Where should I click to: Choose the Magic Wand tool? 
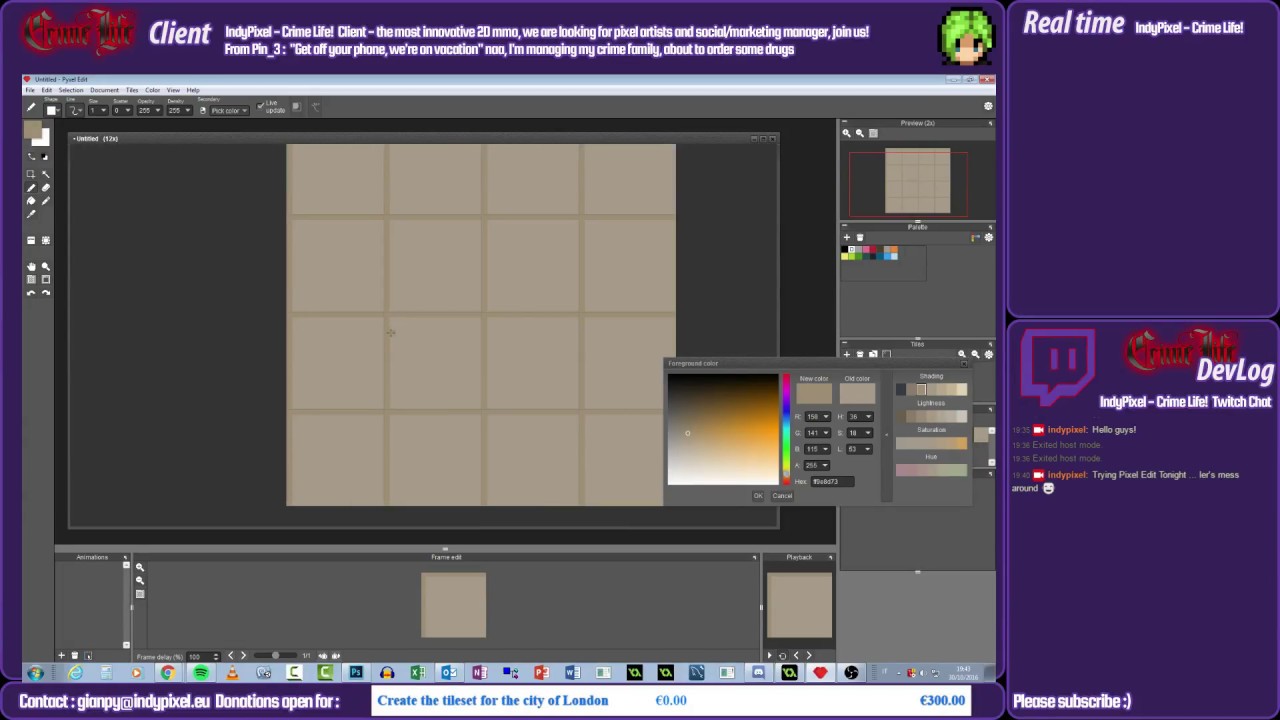[46, 174]
